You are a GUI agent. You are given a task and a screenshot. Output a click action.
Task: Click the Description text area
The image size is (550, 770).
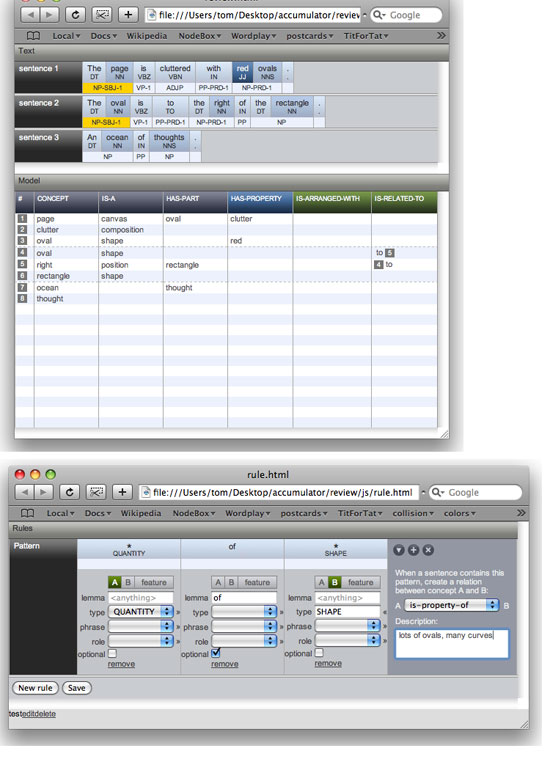click(x=452, y=644)
